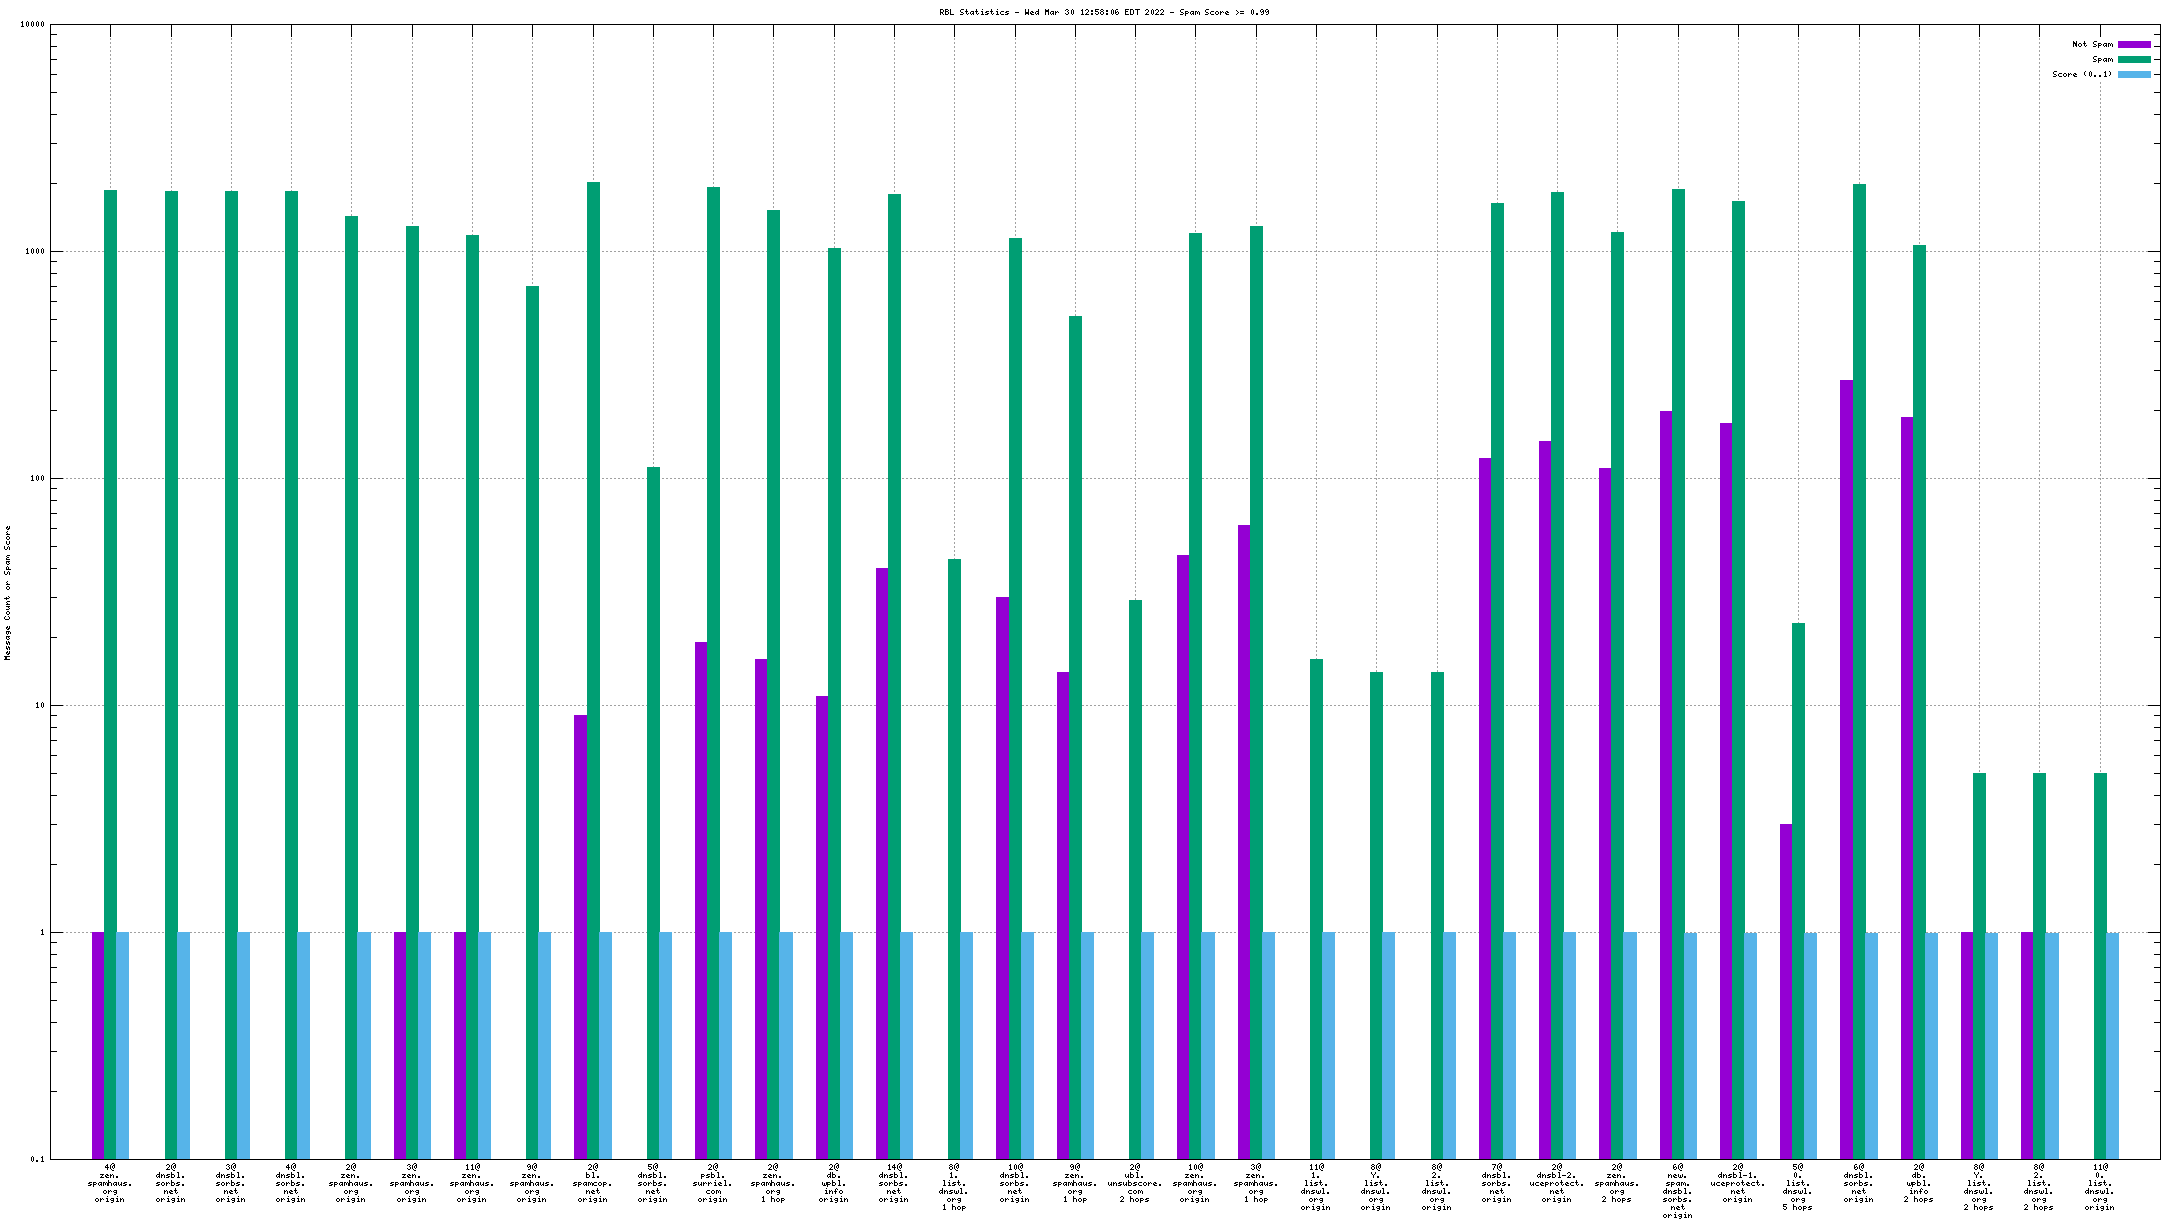Click the Message Count y-axis label
Screen dimensions: 2176x1224
click(x=8, y=593)
